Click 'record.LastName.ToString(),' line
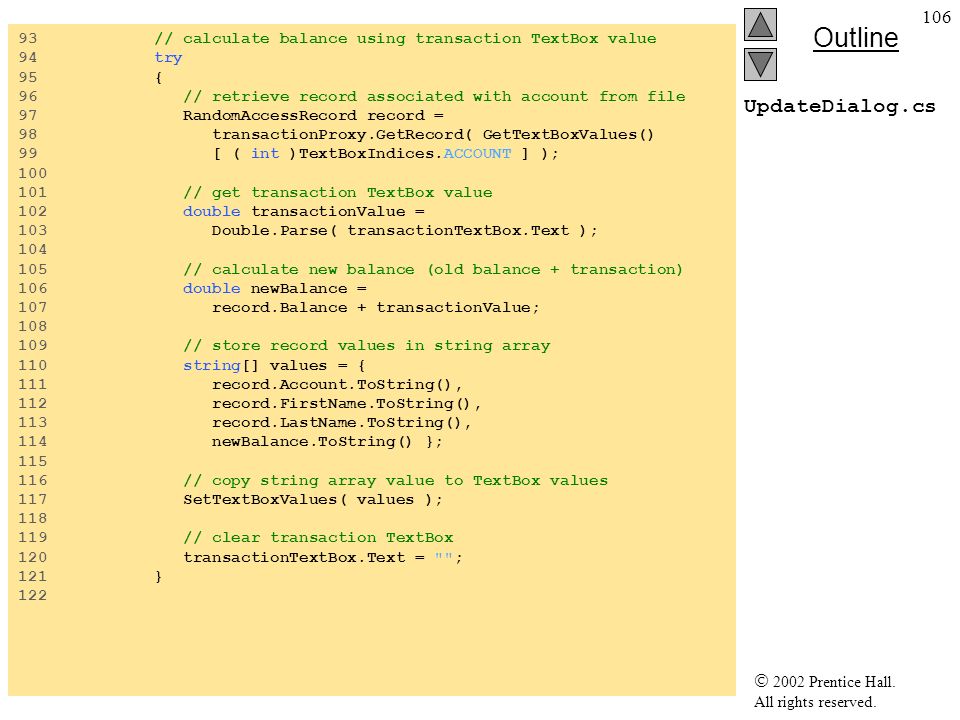 pyautogui.click(x=342, y=422)
